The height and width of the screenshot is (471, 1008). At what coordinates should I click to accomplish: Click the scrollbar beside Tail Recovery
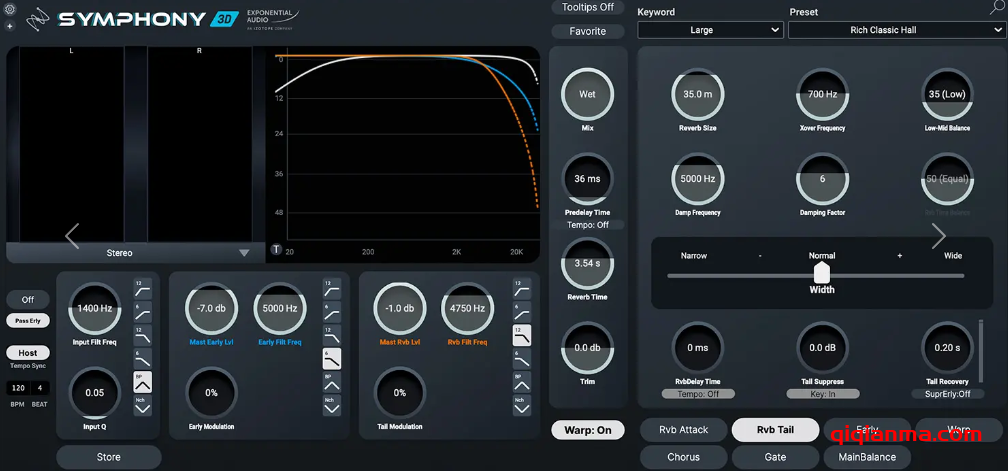click(980, 351)
